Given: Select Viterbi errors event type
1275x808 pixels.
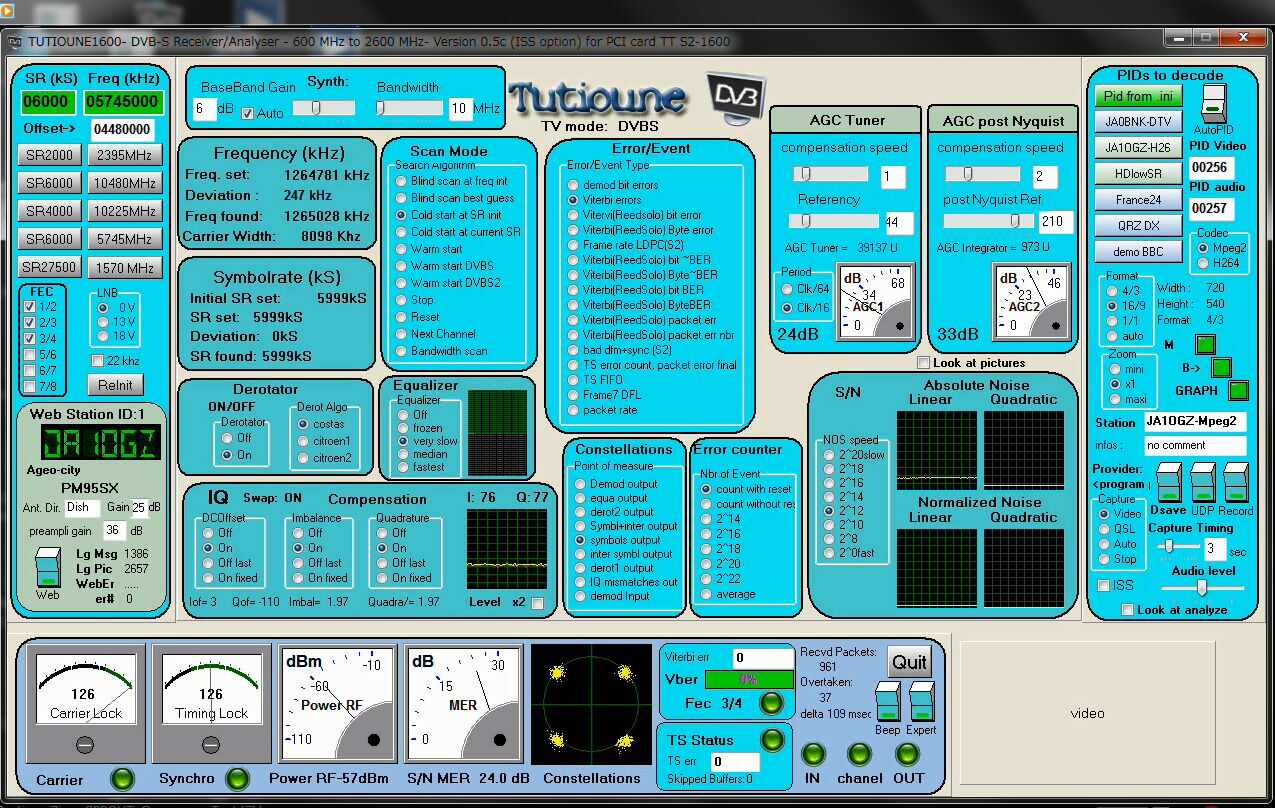Looking at the screenshot, I should 573,200.
